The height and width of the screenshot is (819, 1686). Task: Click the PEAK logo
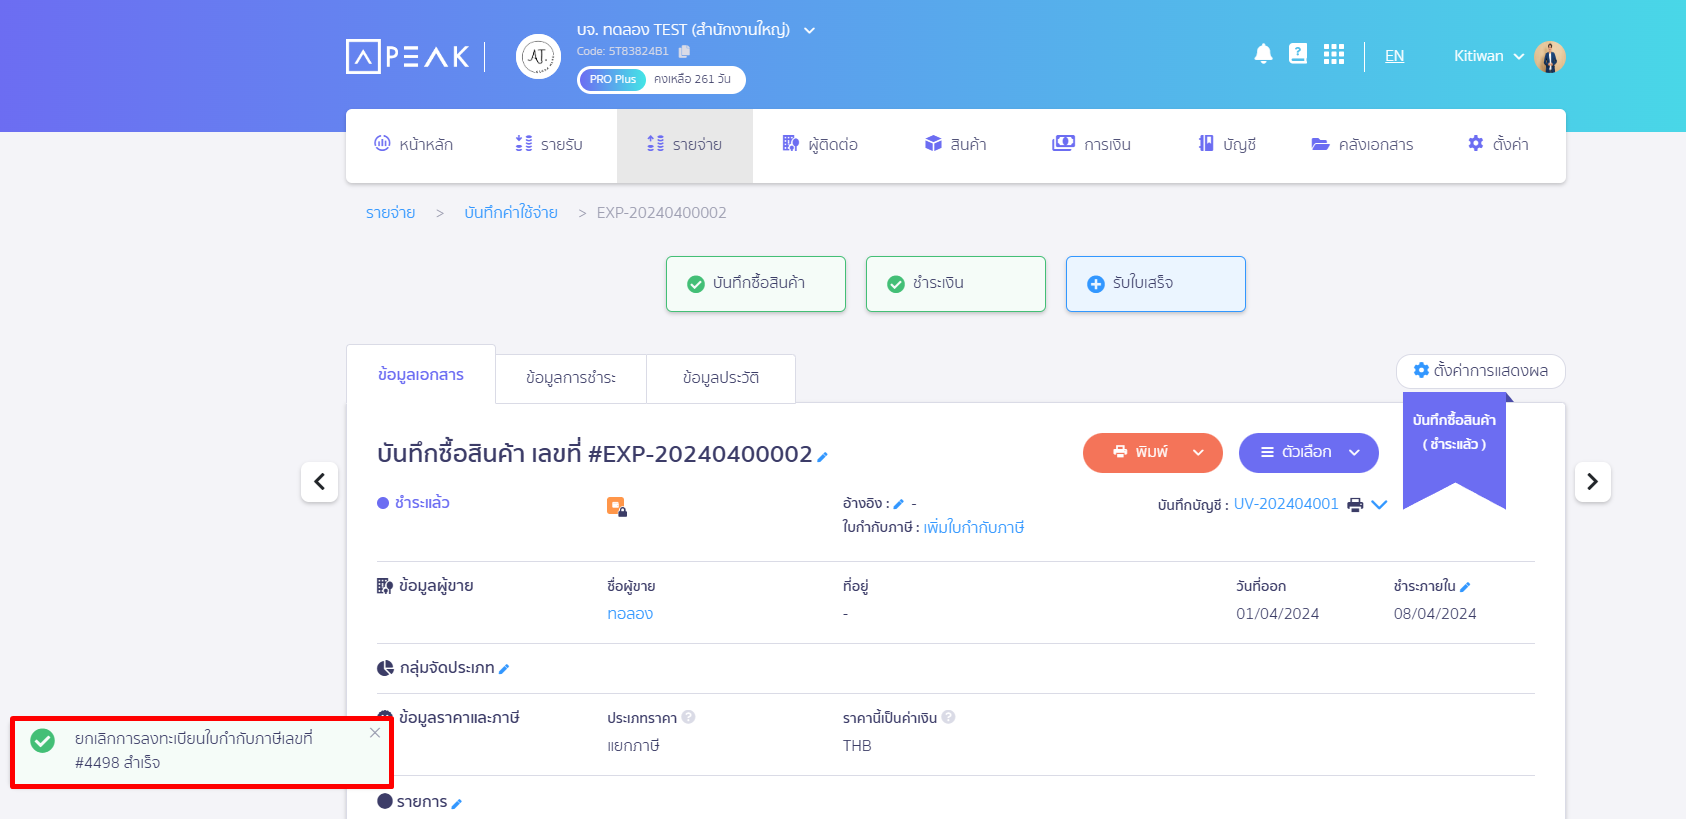tap(408, 56)
